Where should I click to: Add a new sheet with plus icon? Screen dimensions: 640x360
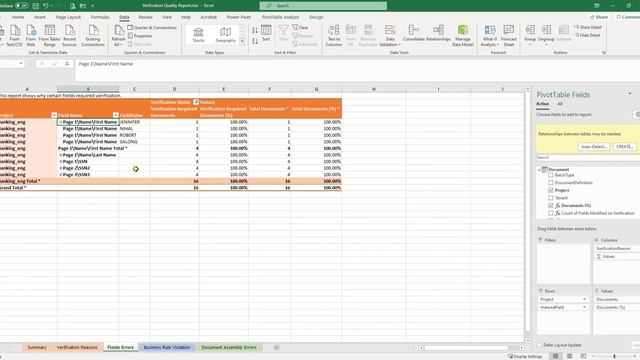[276, 347]
